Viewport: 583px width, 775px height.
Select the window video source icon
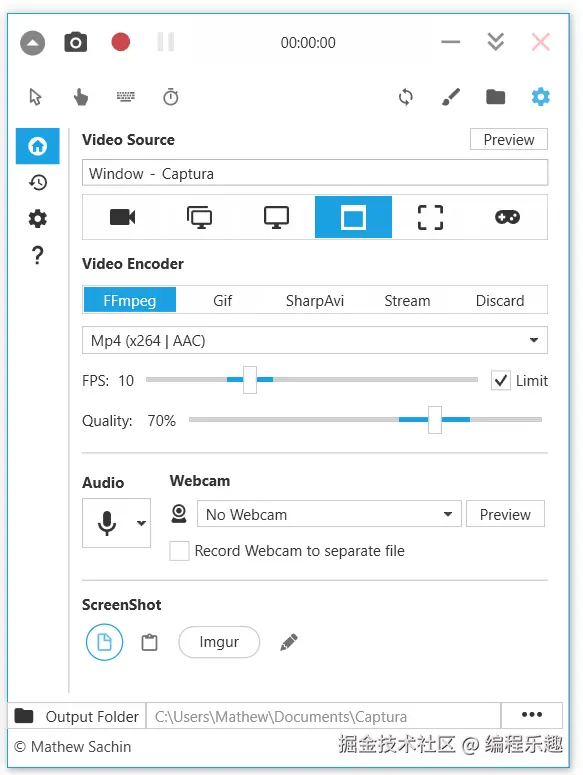(x=353, y=217)
